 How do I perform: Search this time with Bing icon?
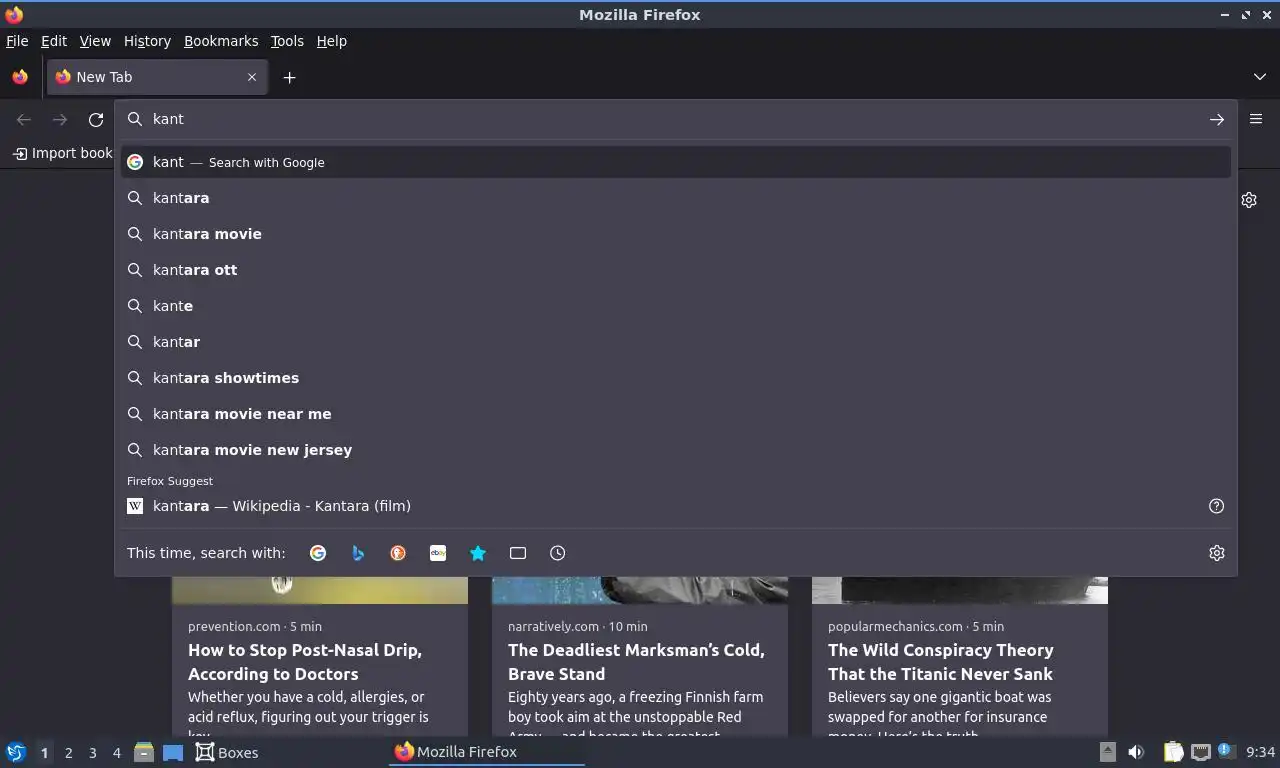[358, 553]
